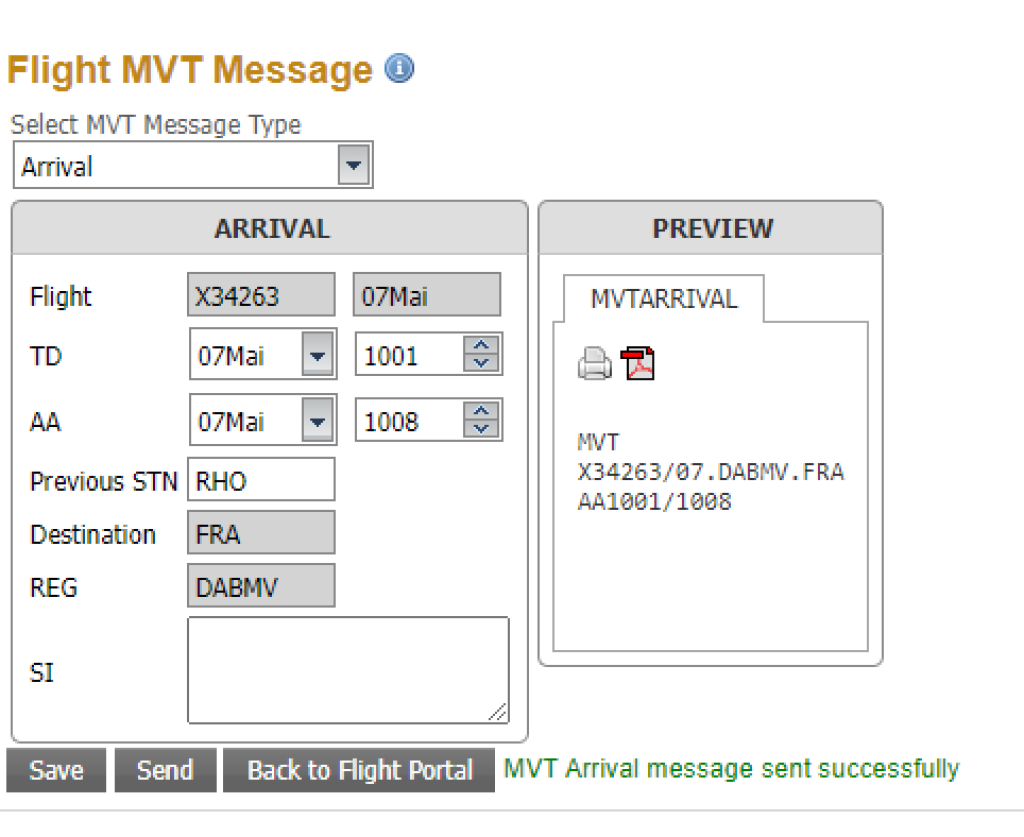Screen dimensions: 1024x837
Task: Expand the AA date dropdown
Action: click(318, 421)
